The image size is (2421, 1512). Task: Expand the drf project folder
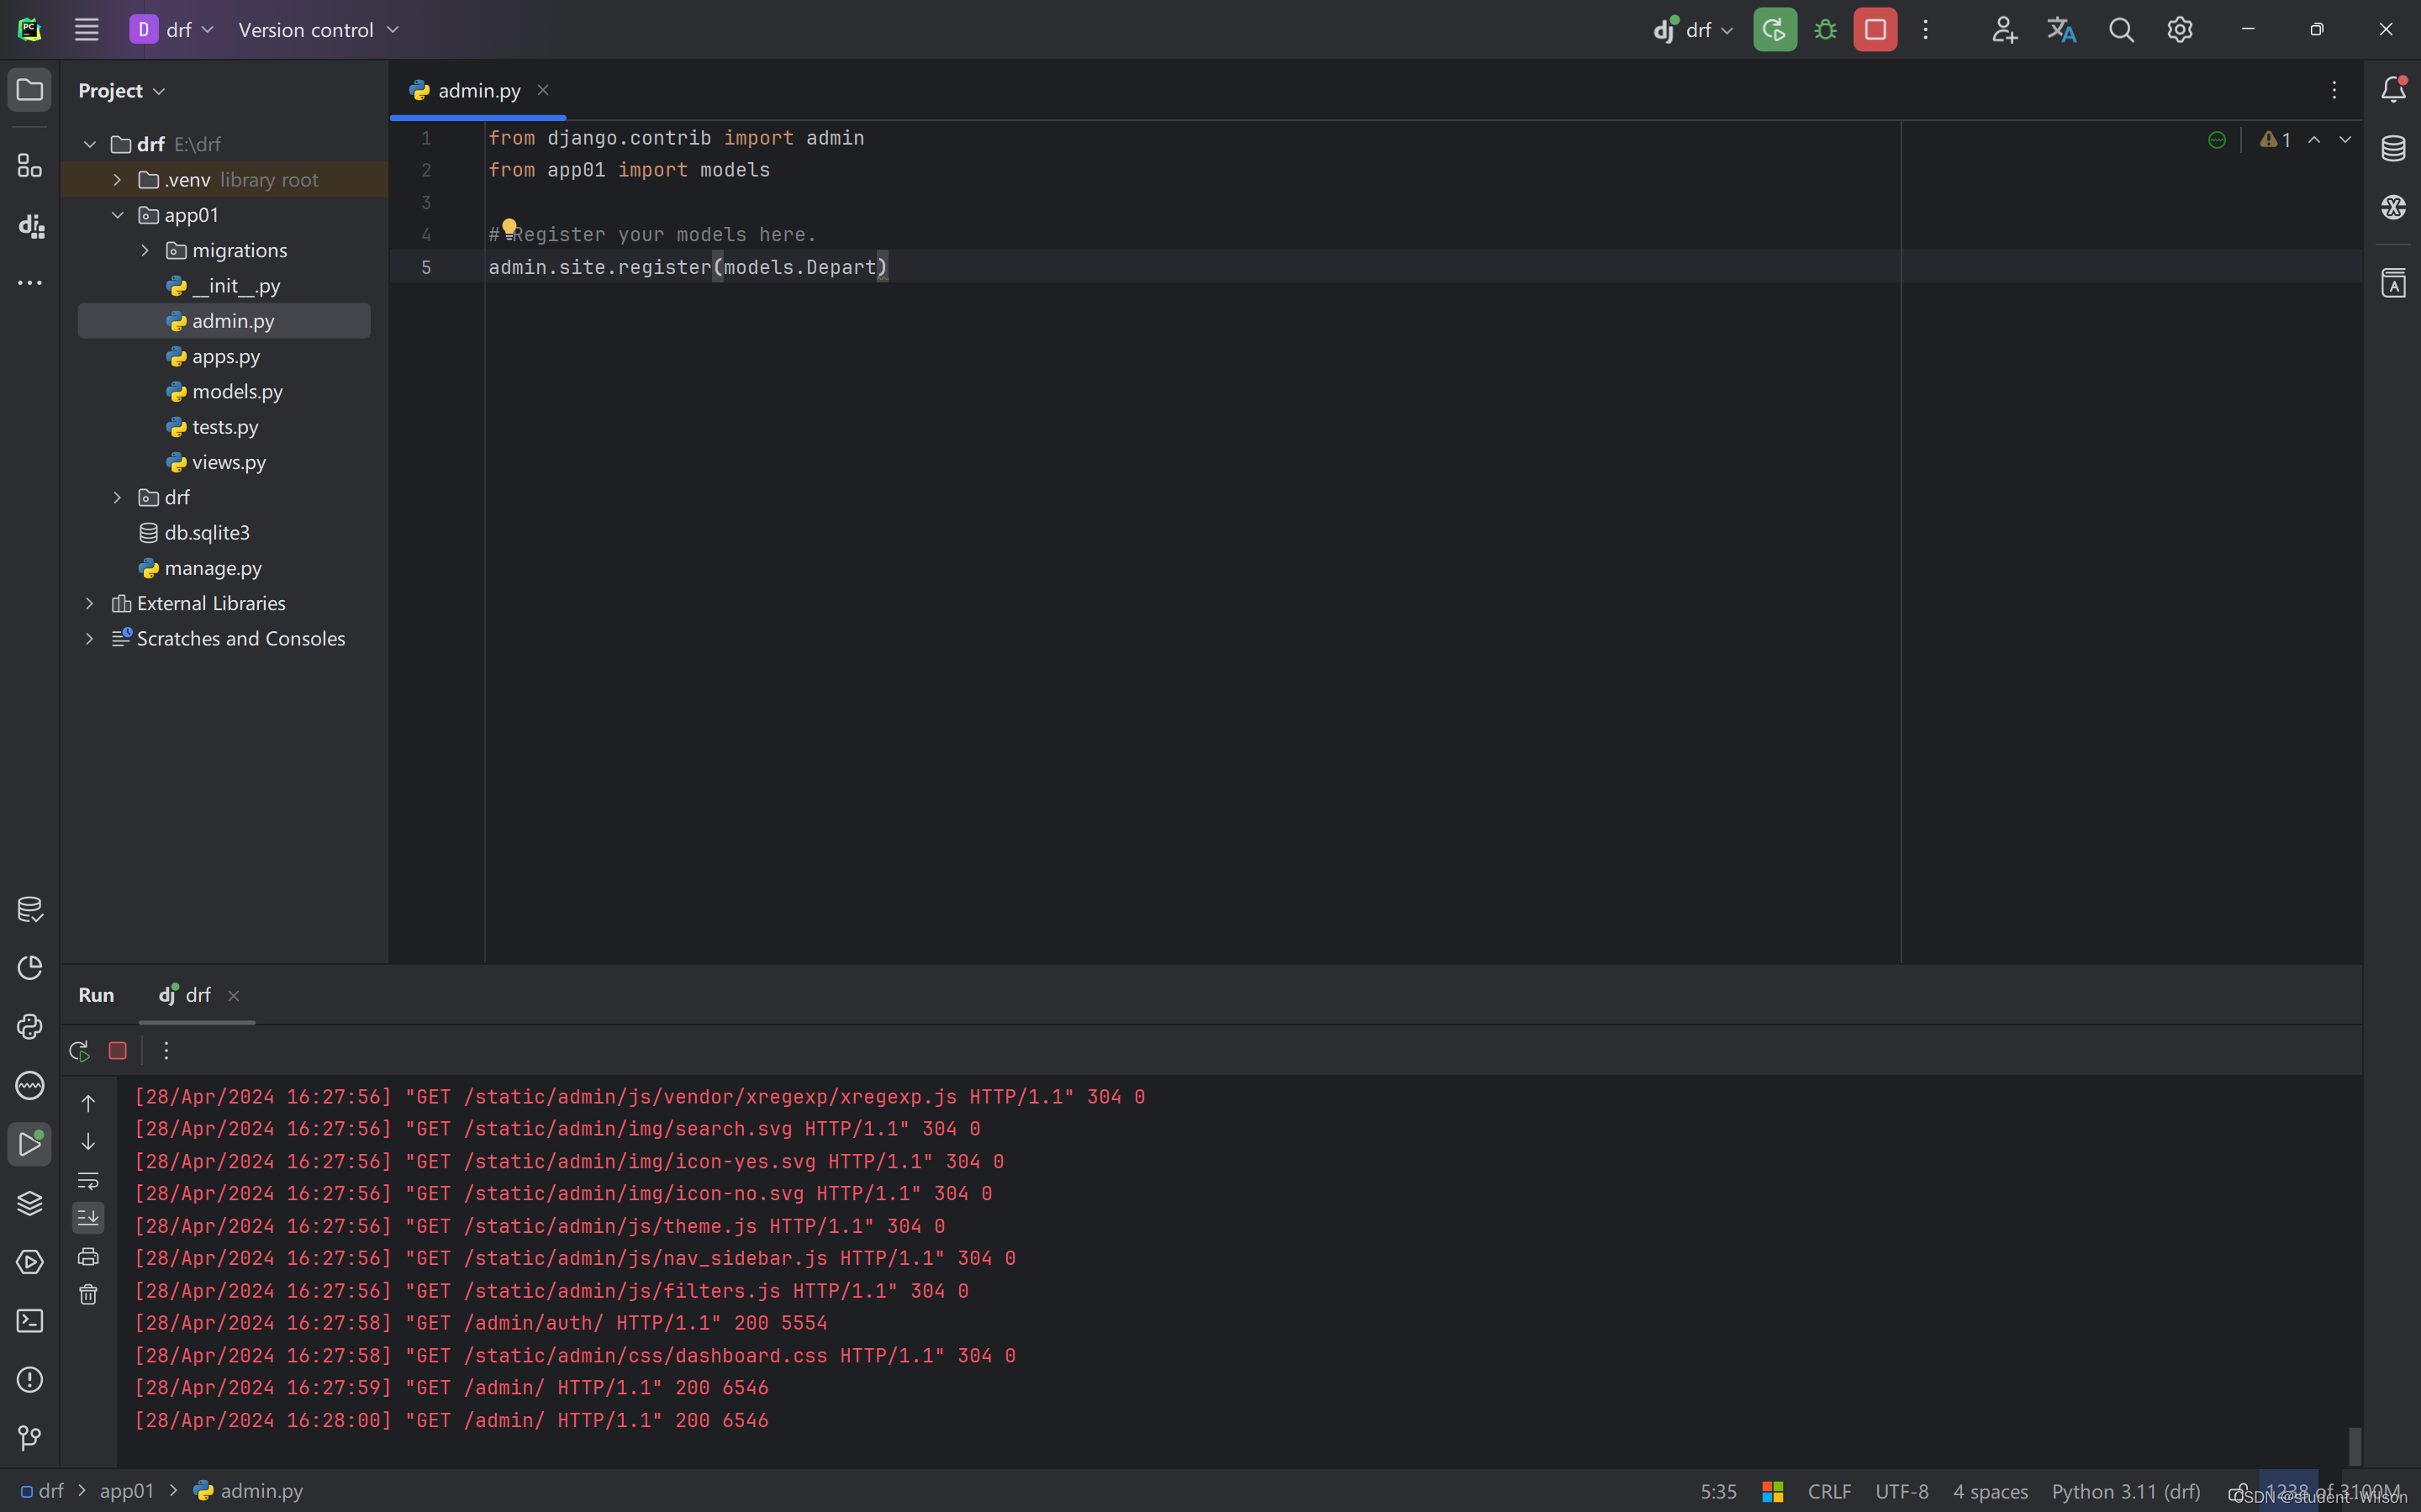coord(115,497)
